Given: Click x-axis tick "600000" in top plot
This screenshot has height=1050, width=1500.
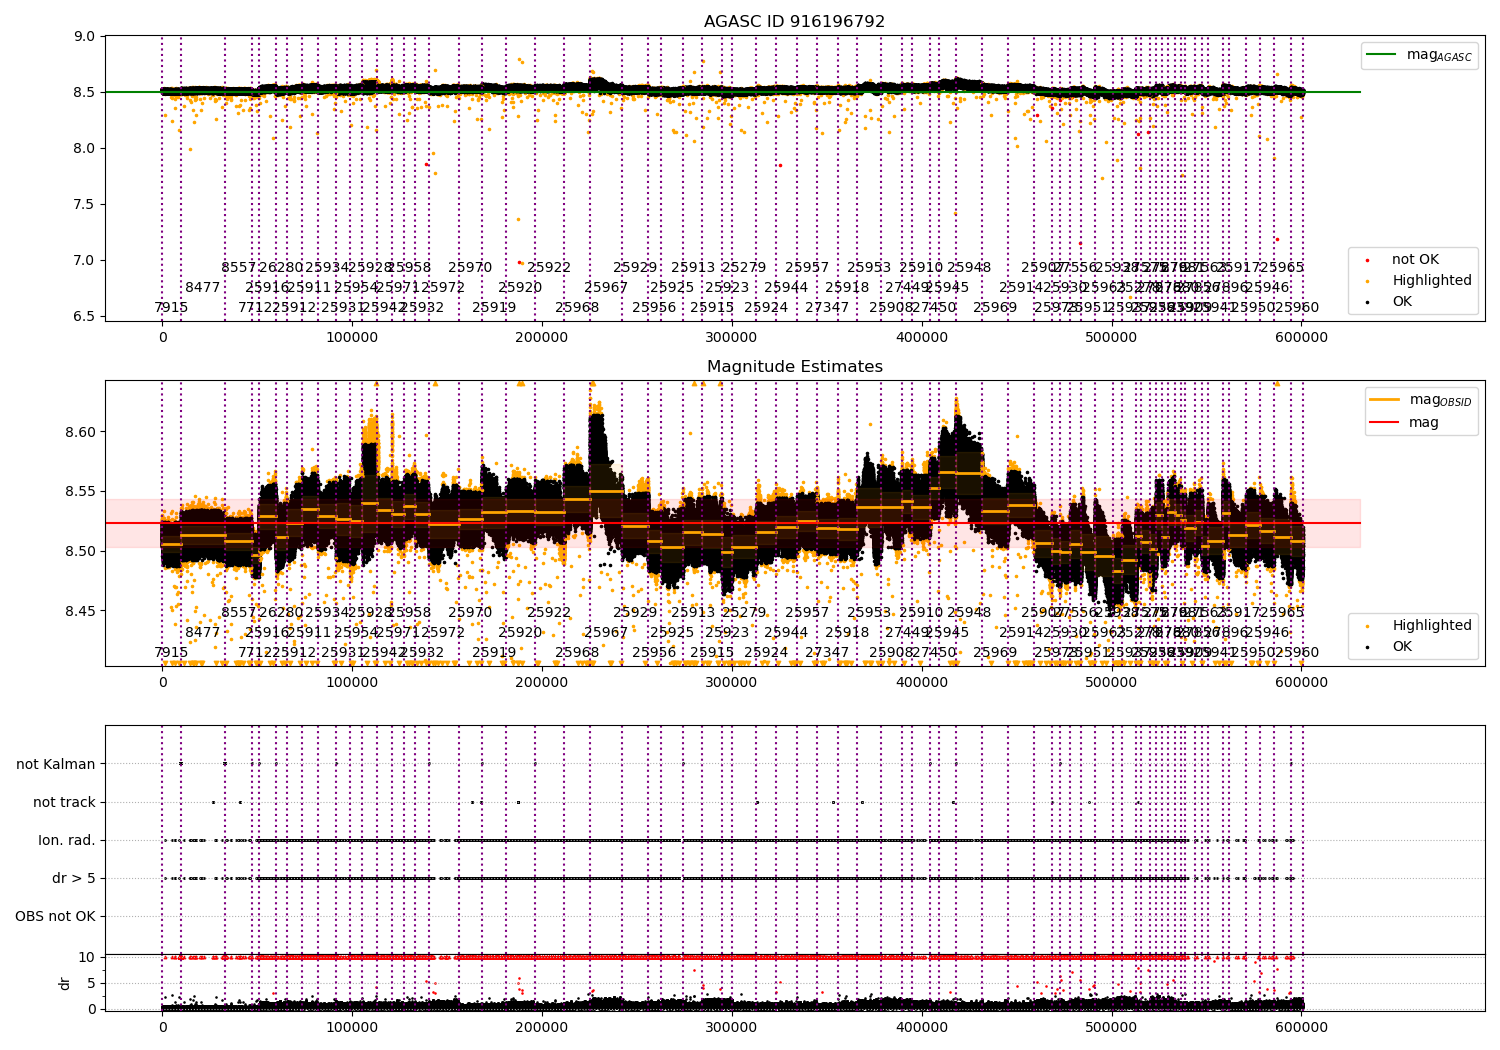Looking at the screenshot, I should click(1301, 338).
